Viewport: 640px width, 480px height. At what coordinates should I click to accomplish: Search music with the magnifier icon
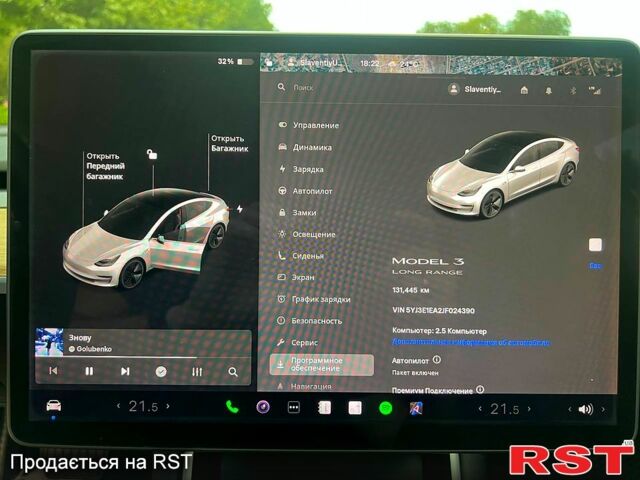pyautogui.click(x=233, y=371)
